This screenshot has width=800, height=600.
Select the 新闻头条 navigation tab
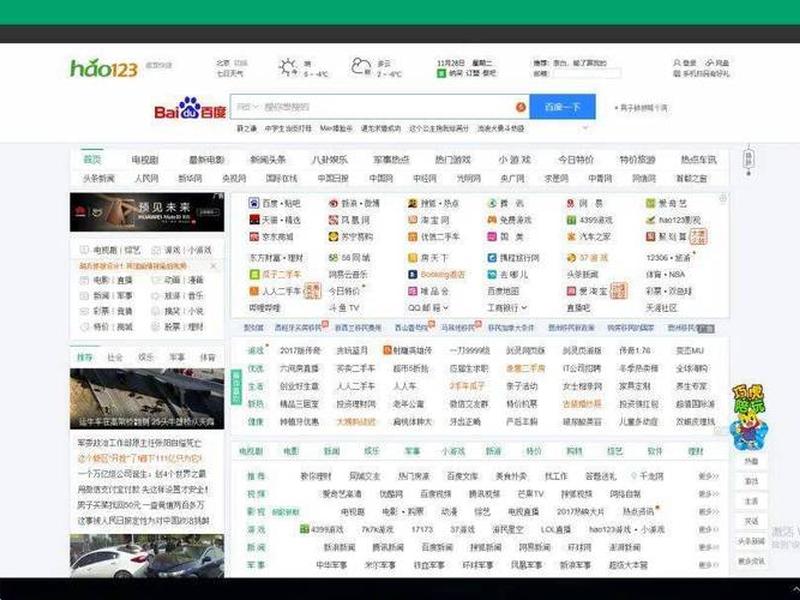[268, 160]
